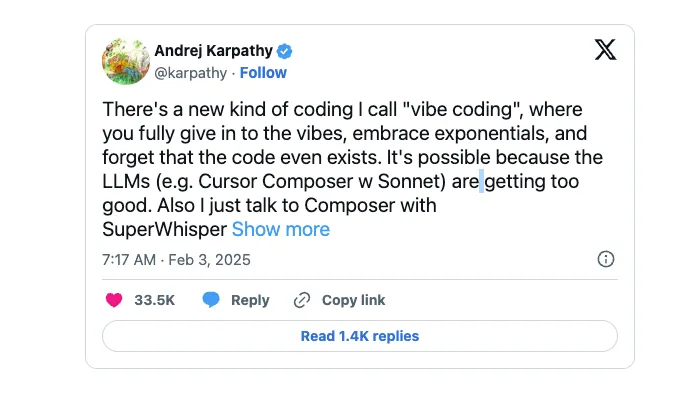Open Andrej Karpathy's profile picture
Screen dimensions: 688x398
point(126,61)
